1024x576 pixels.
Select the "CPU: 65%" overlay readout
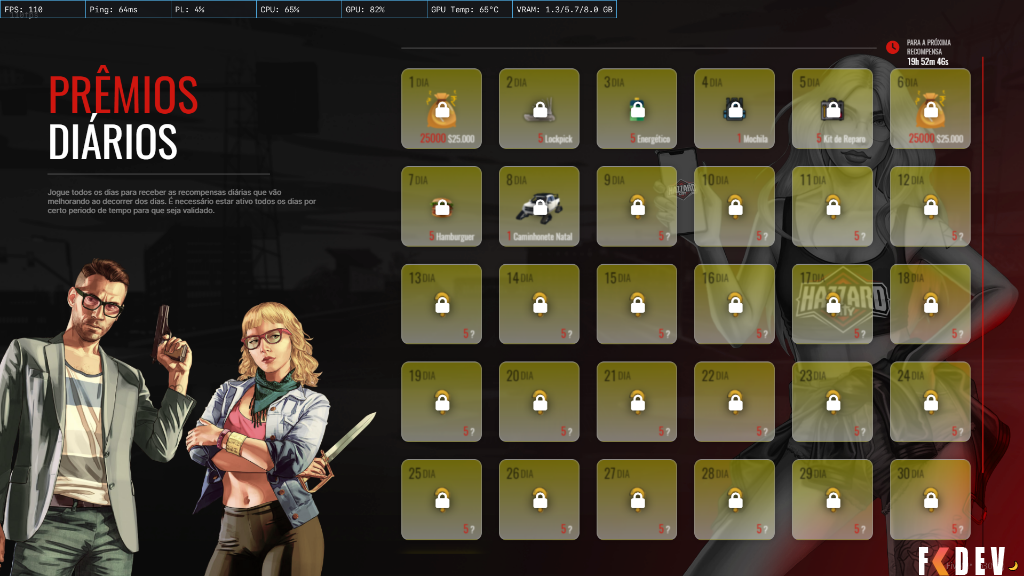pyautogui.click(x=280, y=9)
